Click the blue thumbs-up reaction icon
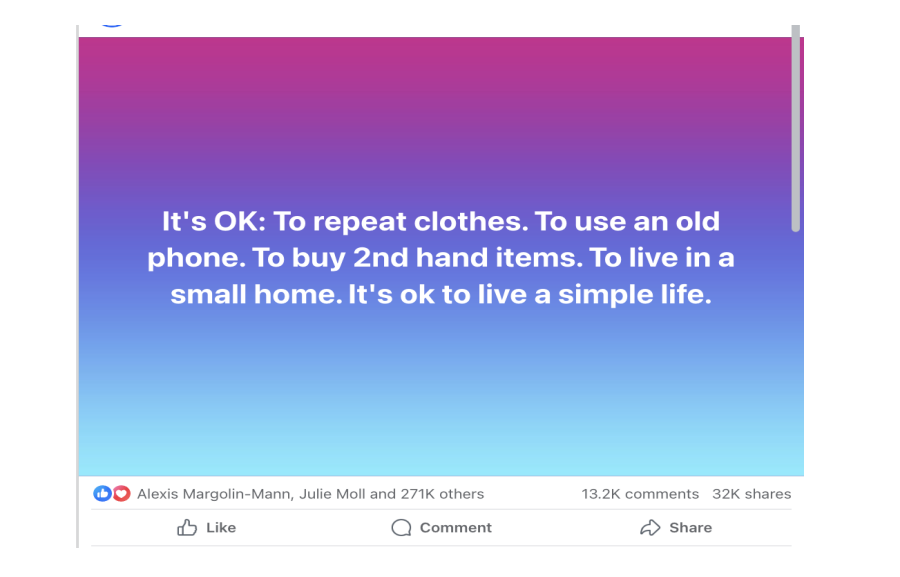Screen dimensions: 900x577 click(x=102, y=494)
